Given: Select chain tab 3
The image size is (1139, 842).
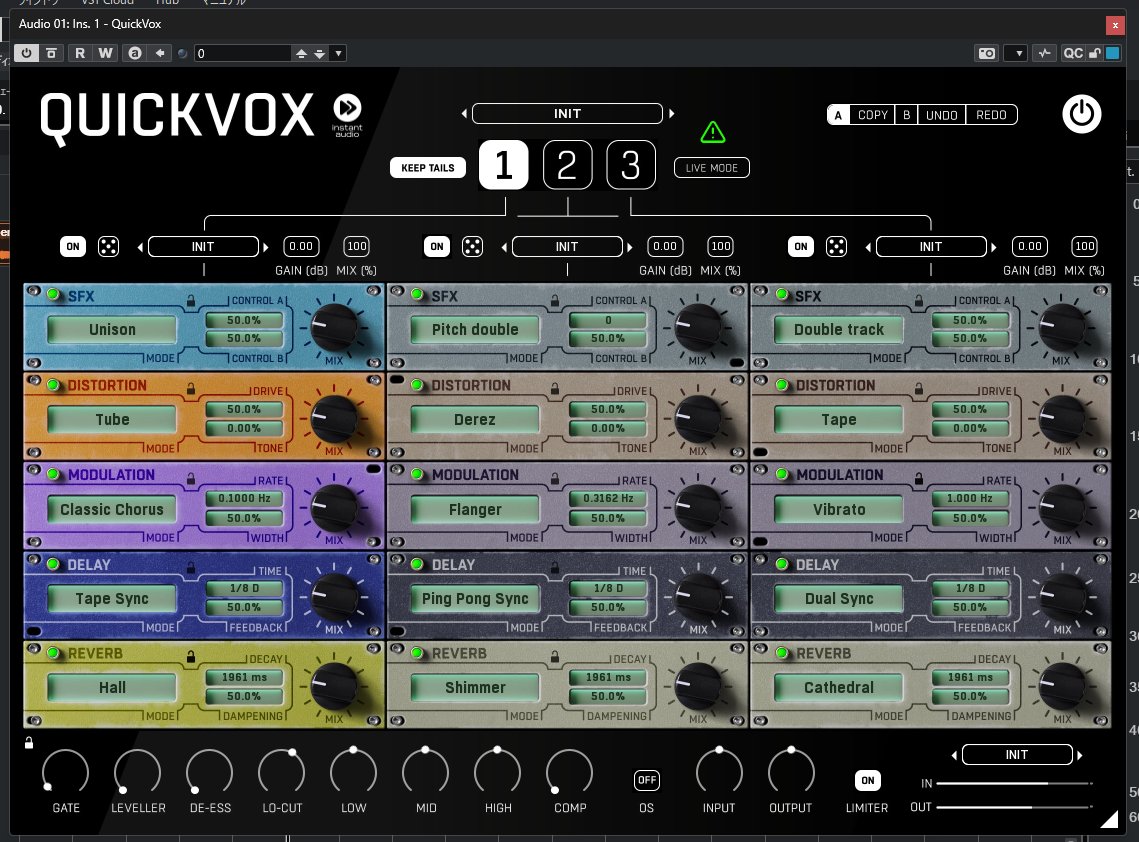Looking at the screenshot, I should pyautogui.click(x=631, y=165).
